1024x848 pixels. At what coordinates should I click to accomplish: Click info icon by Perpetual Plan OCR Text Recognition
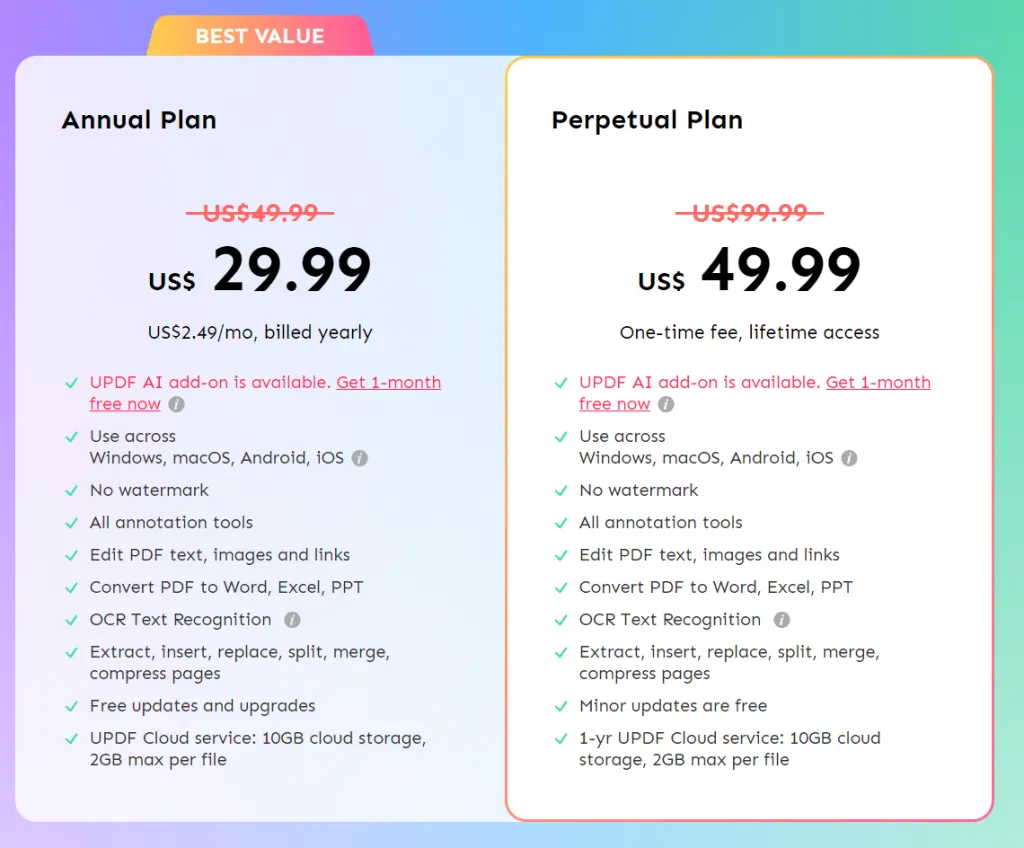point(782,620)
